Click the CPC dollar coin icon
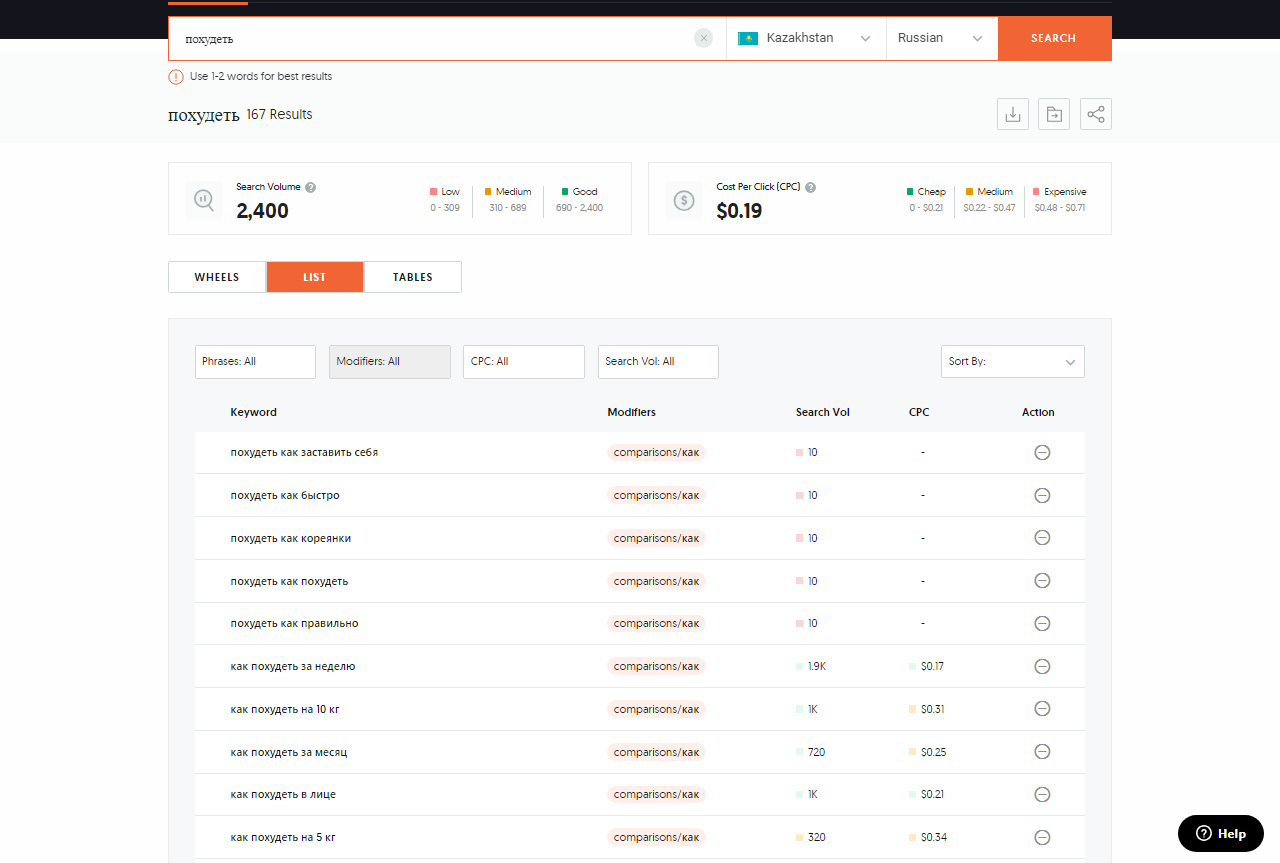This screenshot has height=863, width=1280. coord(684,200)
